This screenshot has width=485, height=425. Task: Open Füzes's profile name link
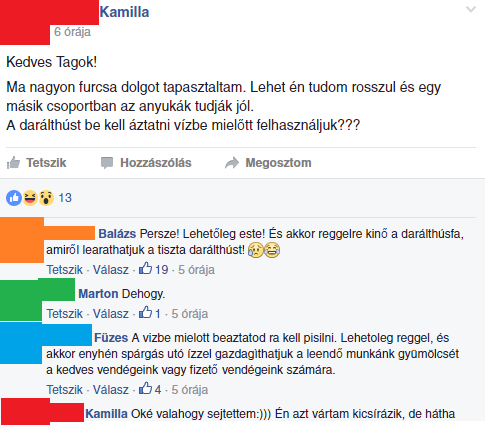111,338
